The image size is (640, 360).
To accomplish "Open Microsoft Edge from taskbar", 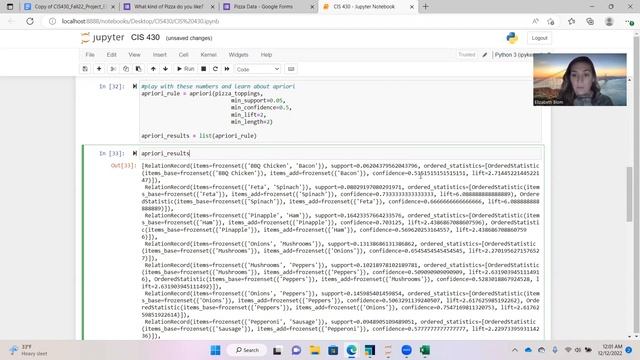I will click(x=351, y=350).
